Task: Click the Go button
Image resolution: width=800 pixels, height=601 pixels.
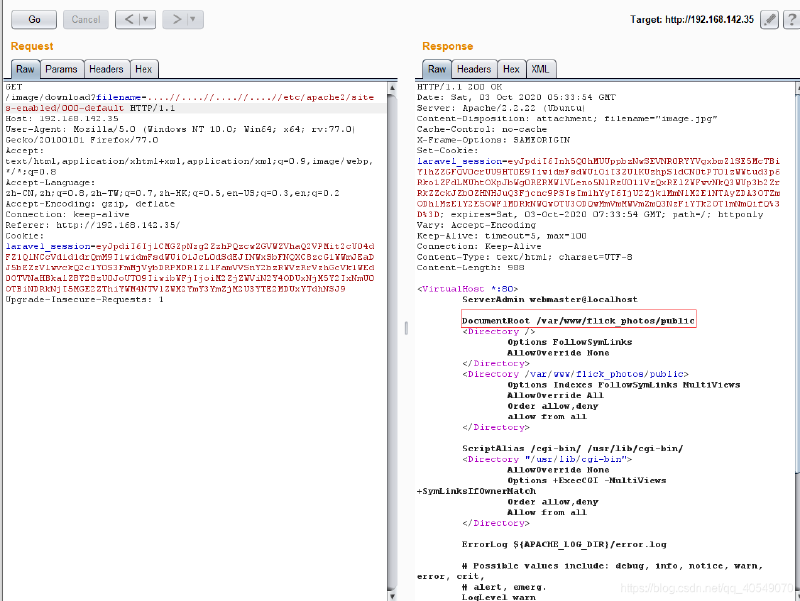Action: point(34,19)
